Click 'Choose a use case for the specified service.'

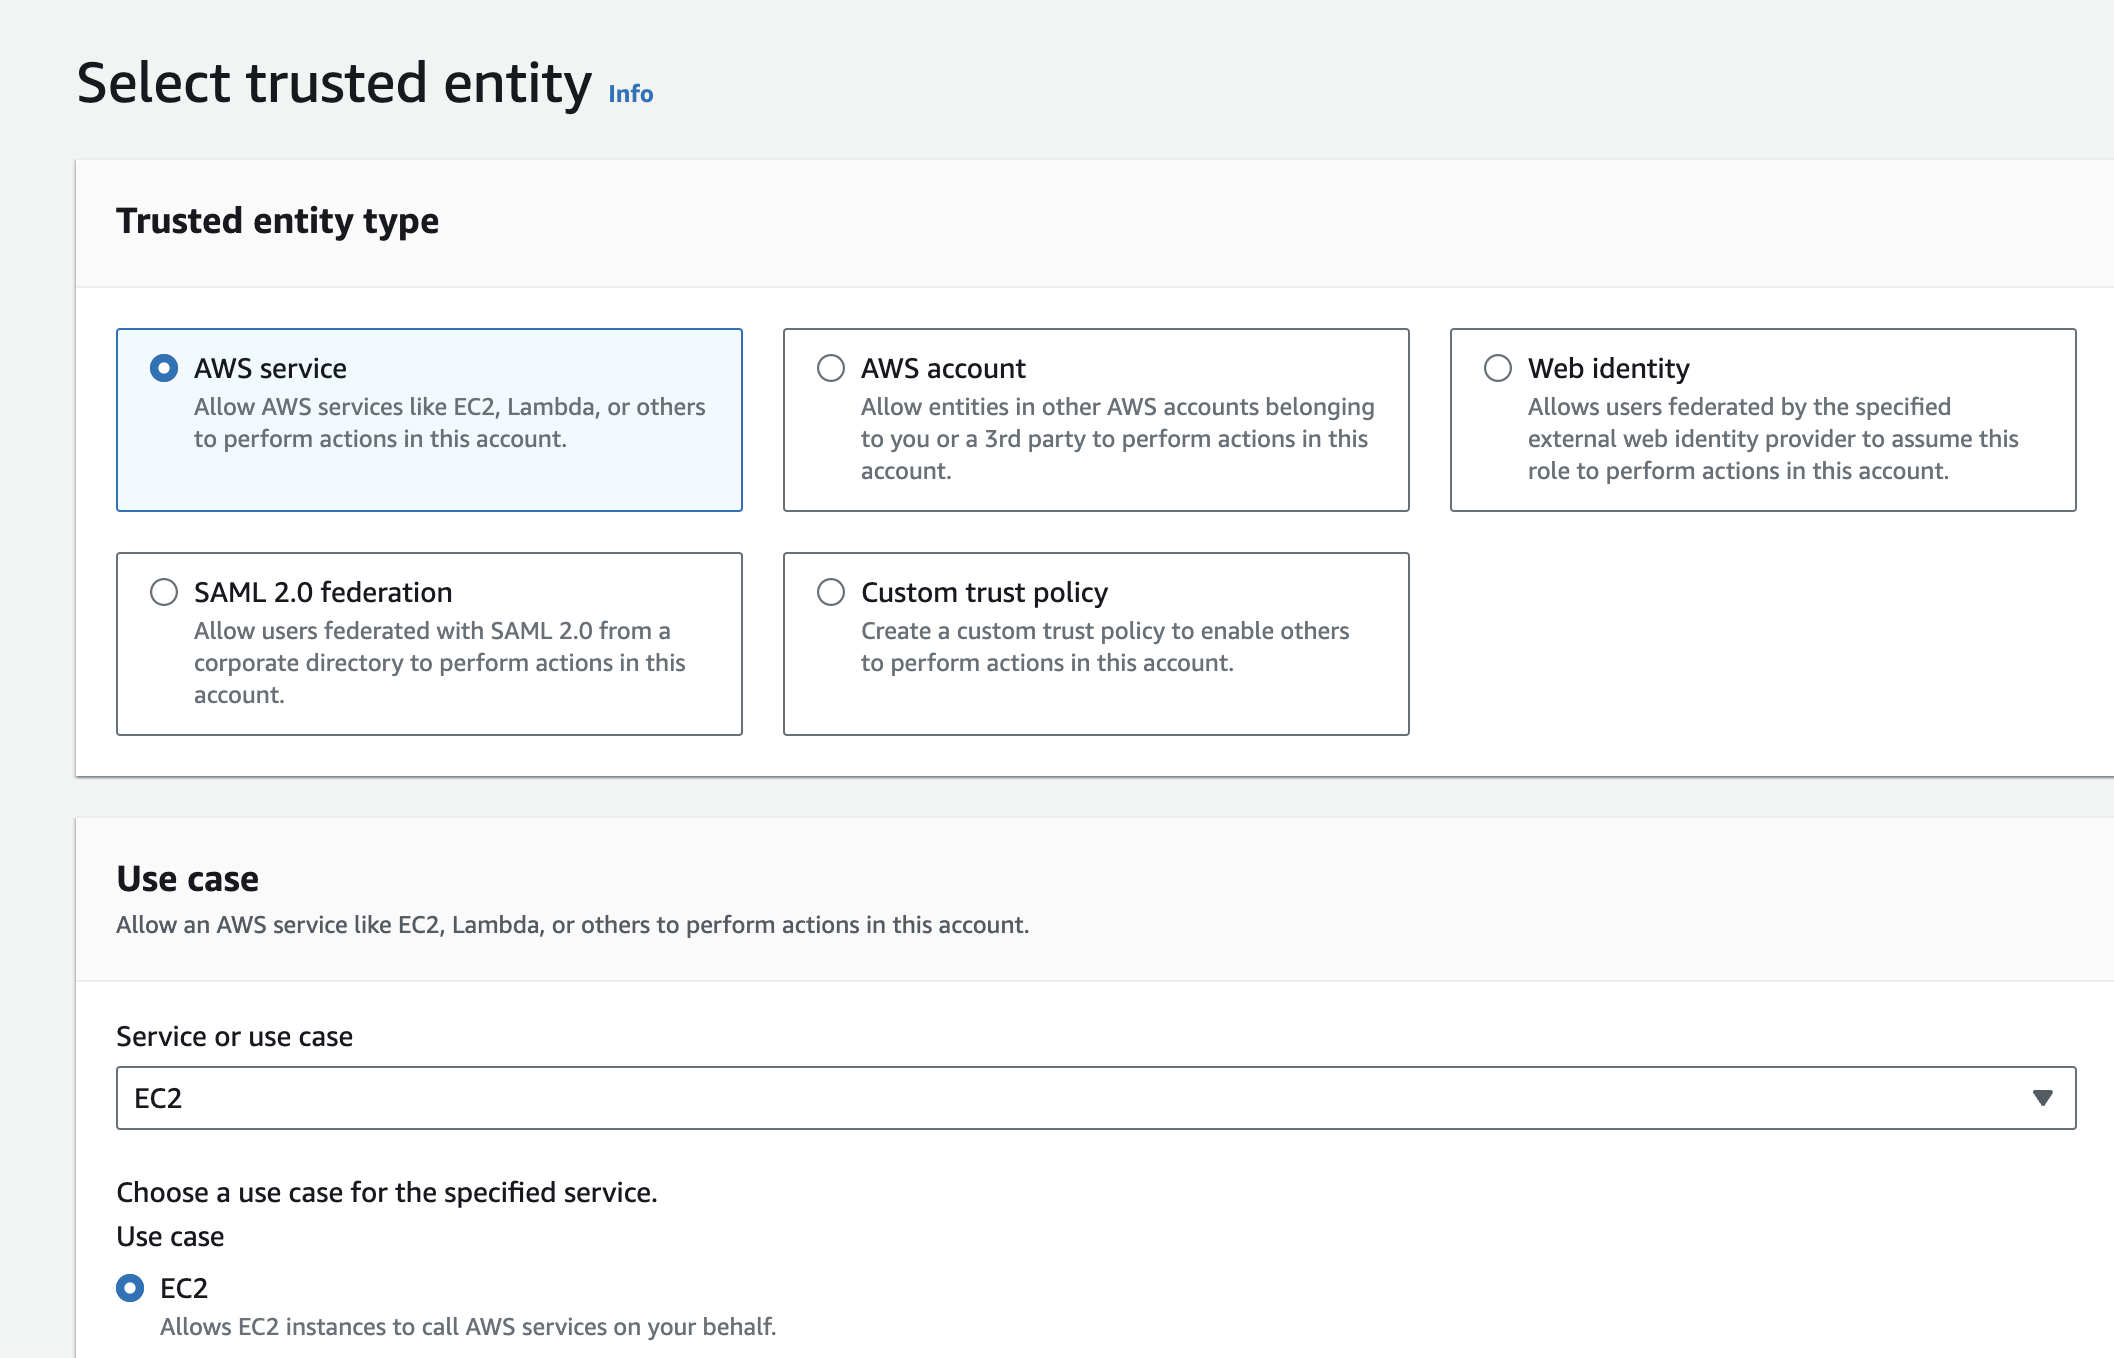[x=387, y=1192]
